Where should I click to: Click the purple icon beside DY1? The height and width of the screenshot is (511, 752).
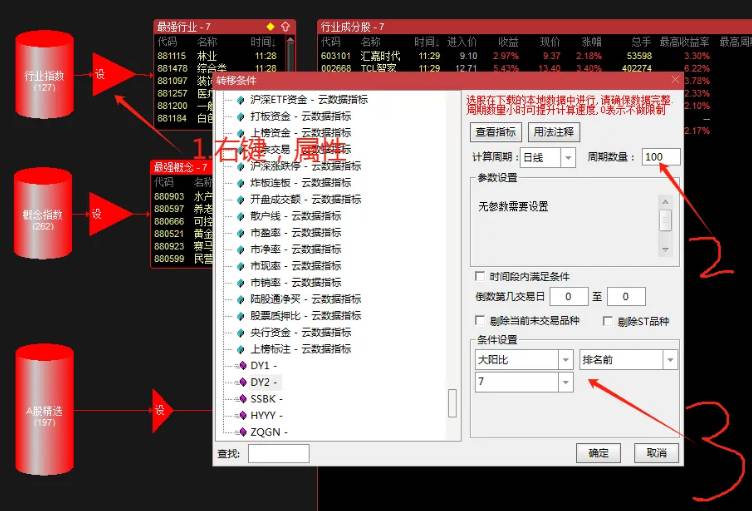coord(243,366)
